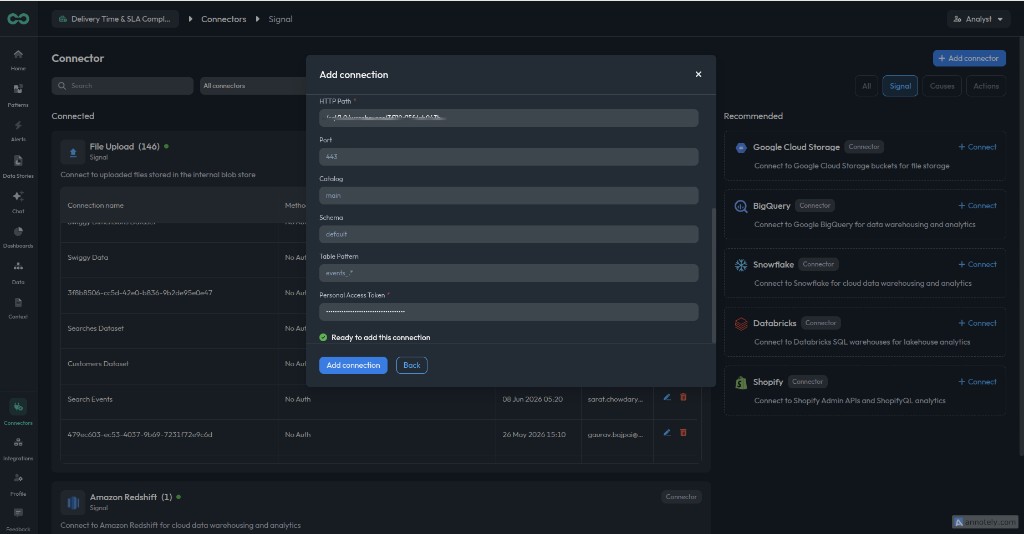
Task: Open the Analyst role dropdown
Action: coord(977,19)
